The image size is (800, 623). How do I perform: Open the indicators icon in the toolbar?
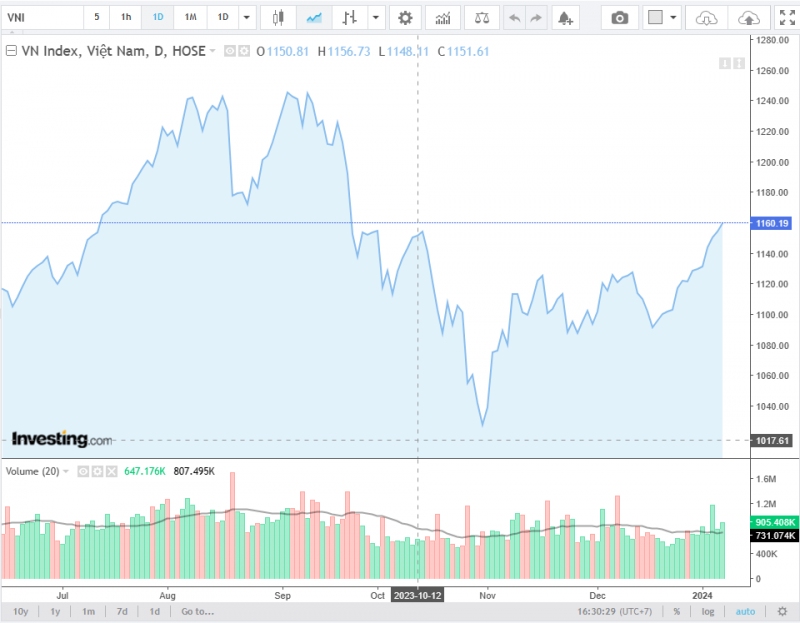(x=443, y=18)
